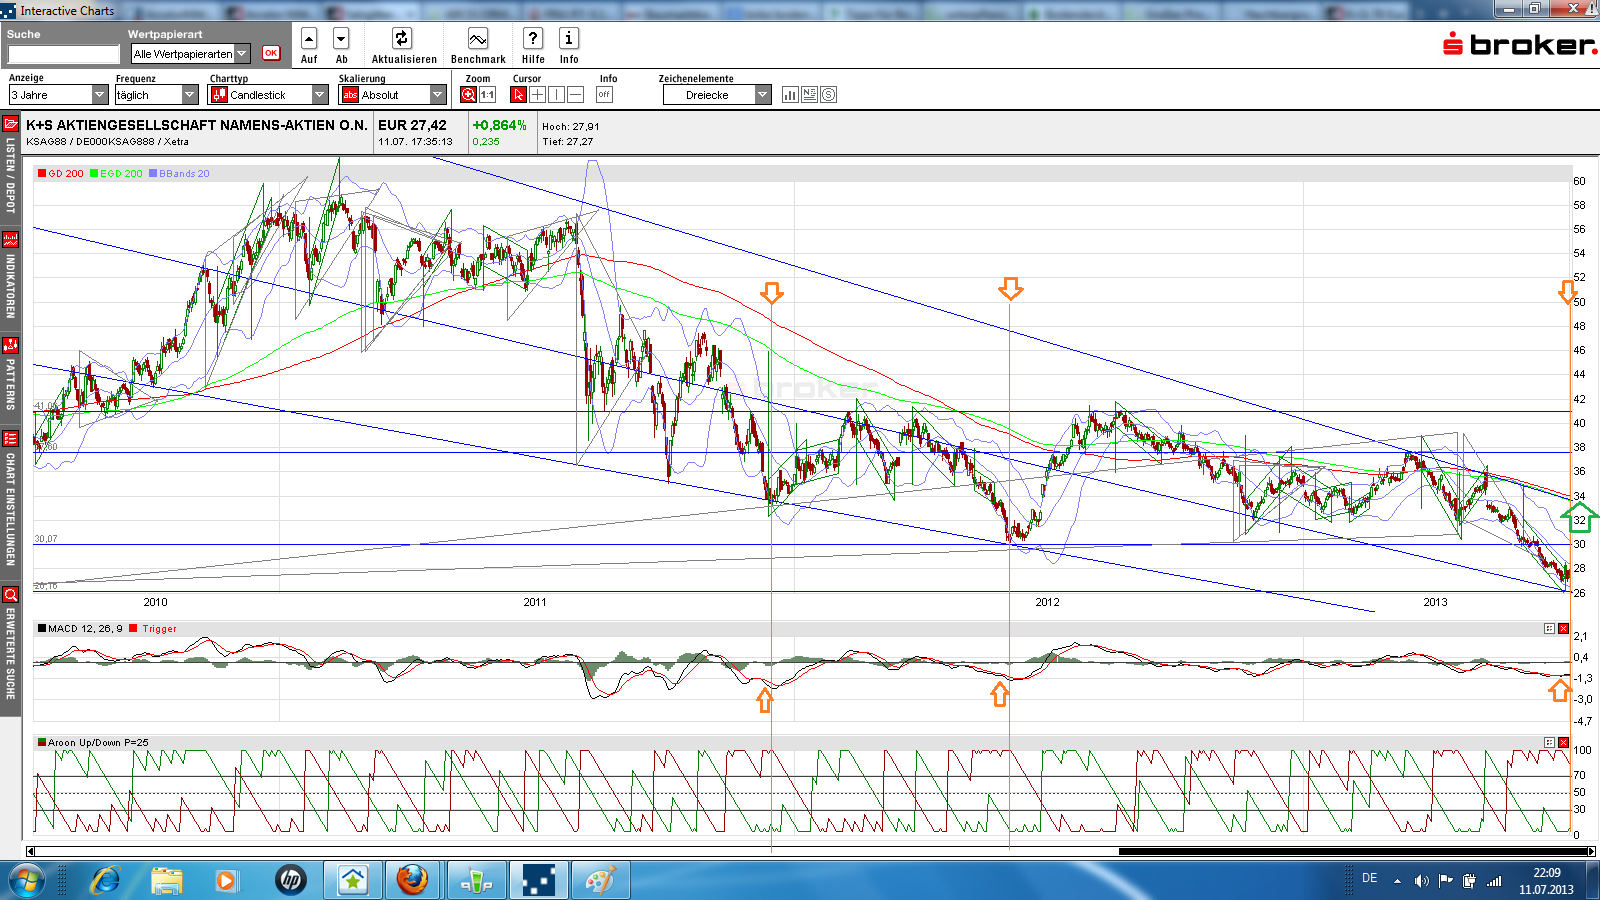1600x900 pixels.
Task: Switch cursor to vertical line mode
Action: (556, 95)
